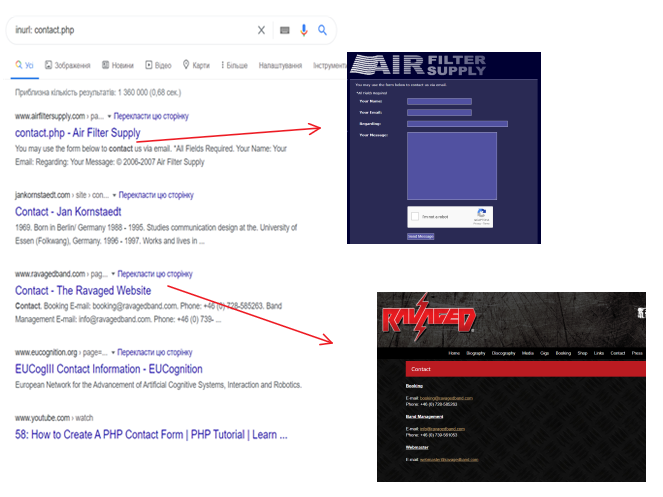Open Contact - Jan Kornstaedt result
Image resolution: width=663 pixels, height=497 pixels.
(68, 211)
